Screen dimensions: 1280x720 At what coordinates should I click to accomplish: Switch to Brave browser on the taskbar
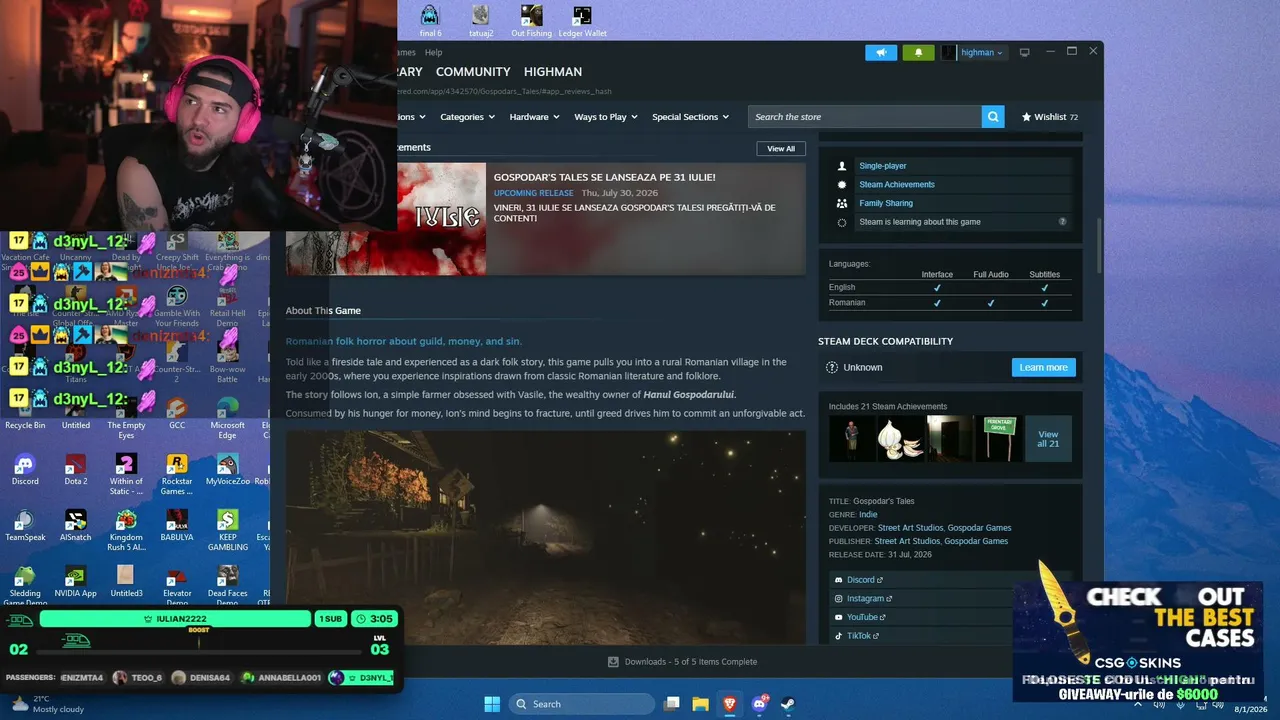730,704
